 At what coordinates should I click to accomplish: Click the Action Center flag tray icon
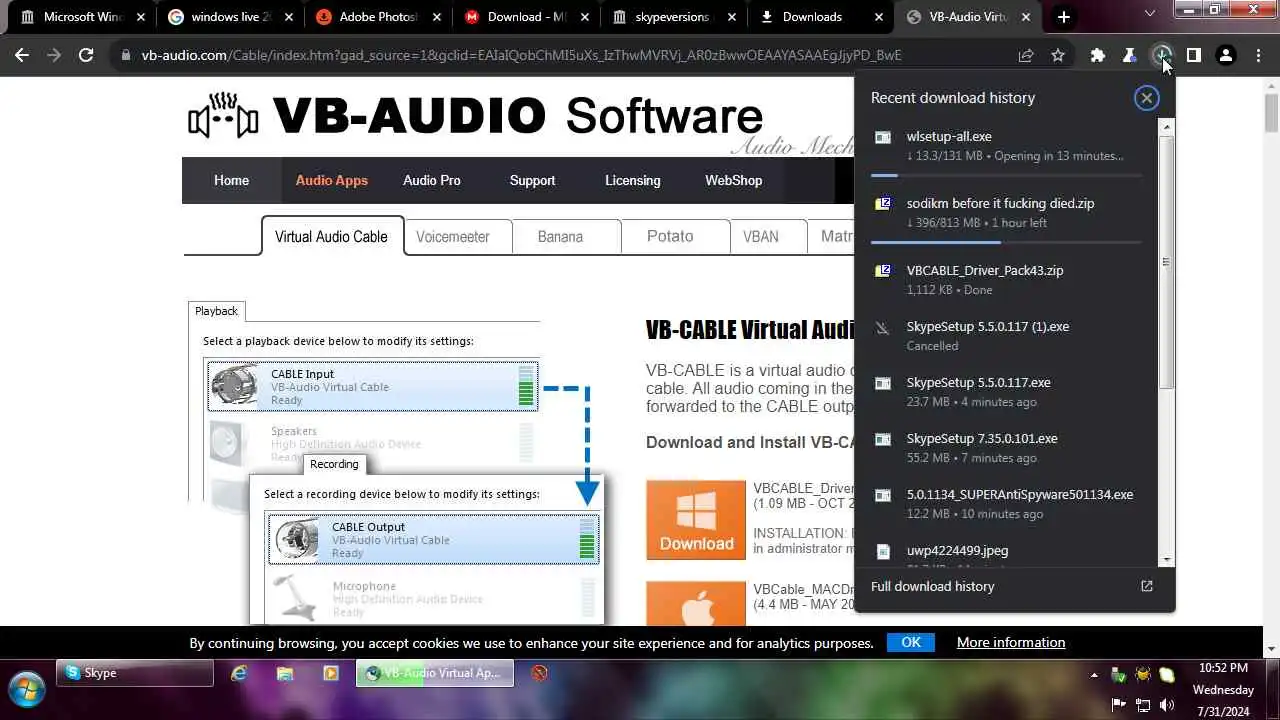click(1119, 705)
